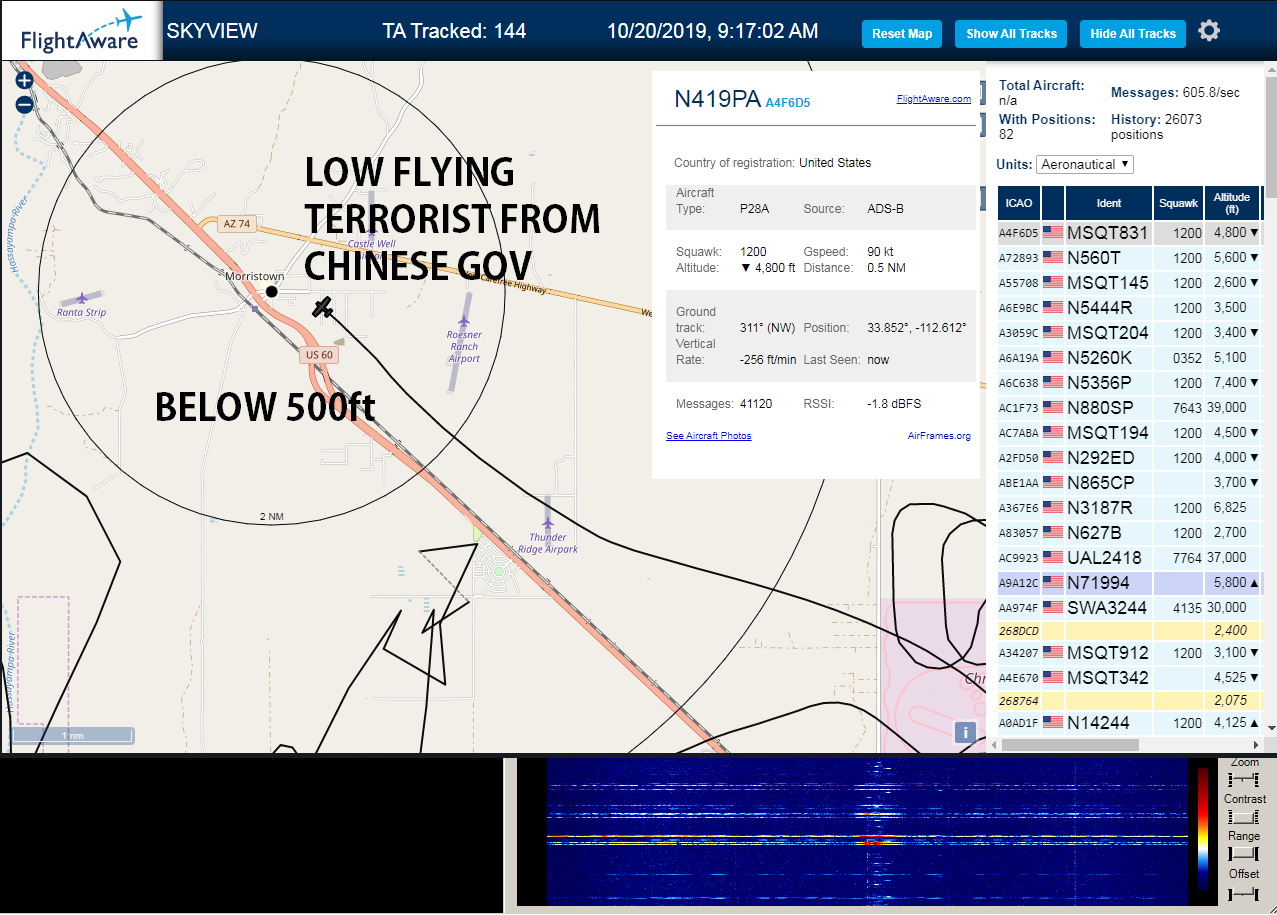Click the FlightAware logo

point(81,30)
